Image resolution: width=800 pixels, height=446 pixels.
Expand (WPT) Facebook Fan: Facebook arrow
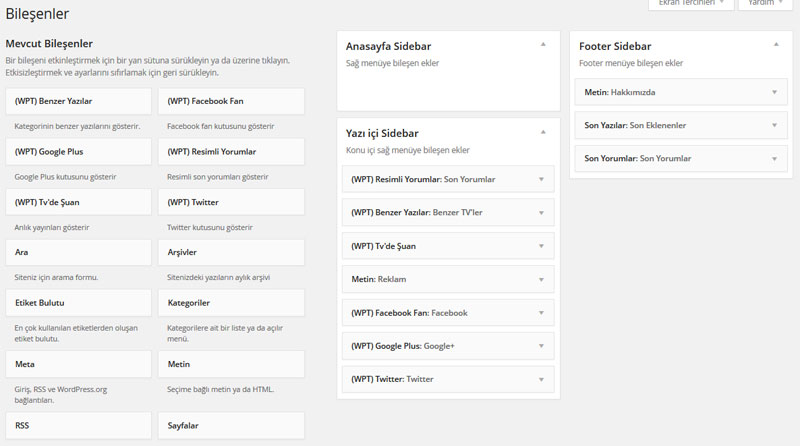tap(541, 313)
